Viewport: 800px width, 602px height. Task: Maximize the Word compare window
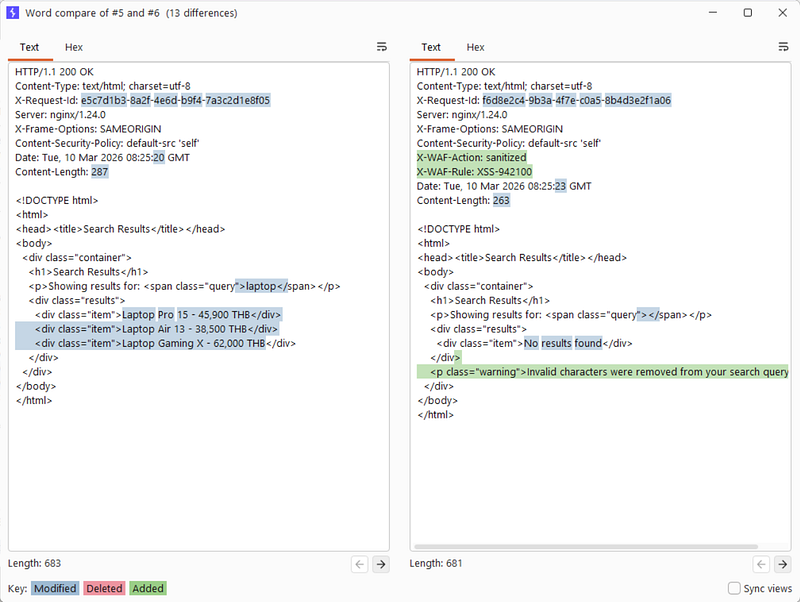point(747,13)
